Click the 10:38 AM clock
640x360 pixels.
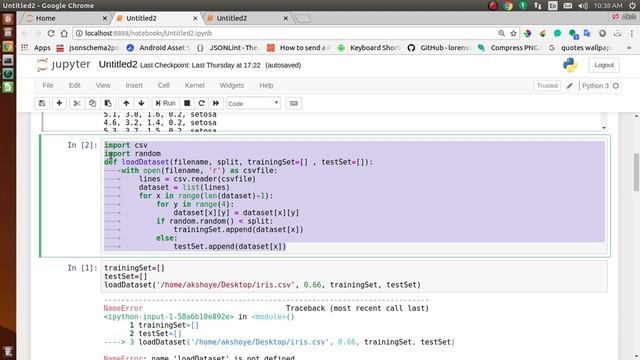tap(608, 5)
